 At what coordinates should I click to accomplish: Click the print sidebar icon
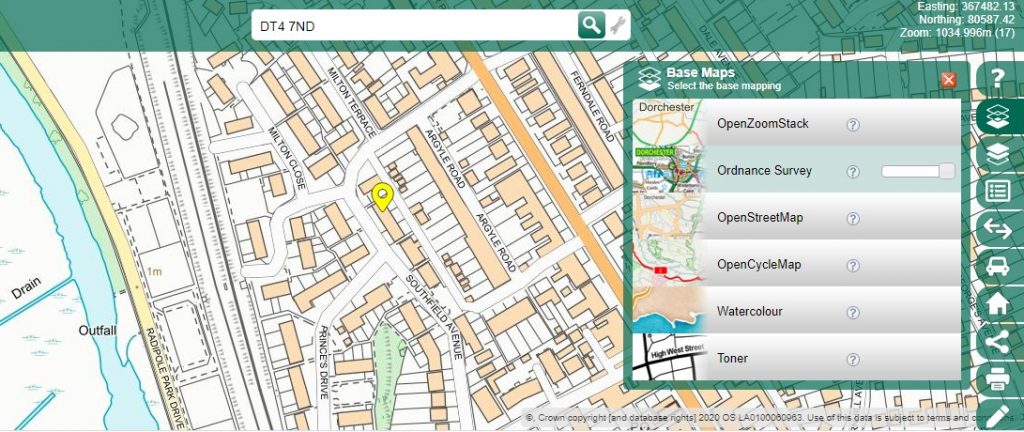997,379
